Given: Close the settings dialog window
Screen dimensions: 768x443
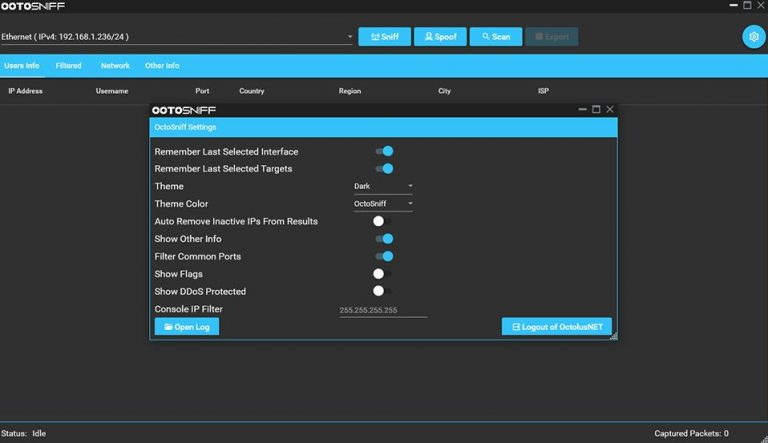Looking at the screenshot, I should point(610,109).
